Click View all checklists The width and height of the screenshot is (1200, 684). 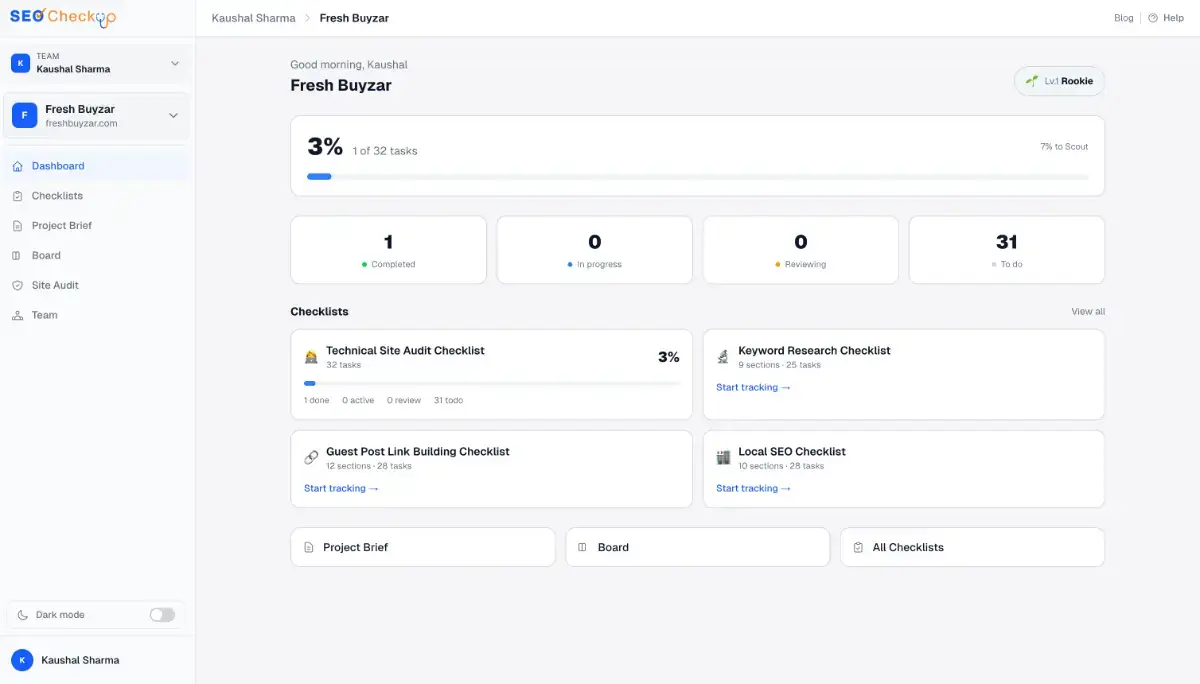click(x=1087, y=311)
